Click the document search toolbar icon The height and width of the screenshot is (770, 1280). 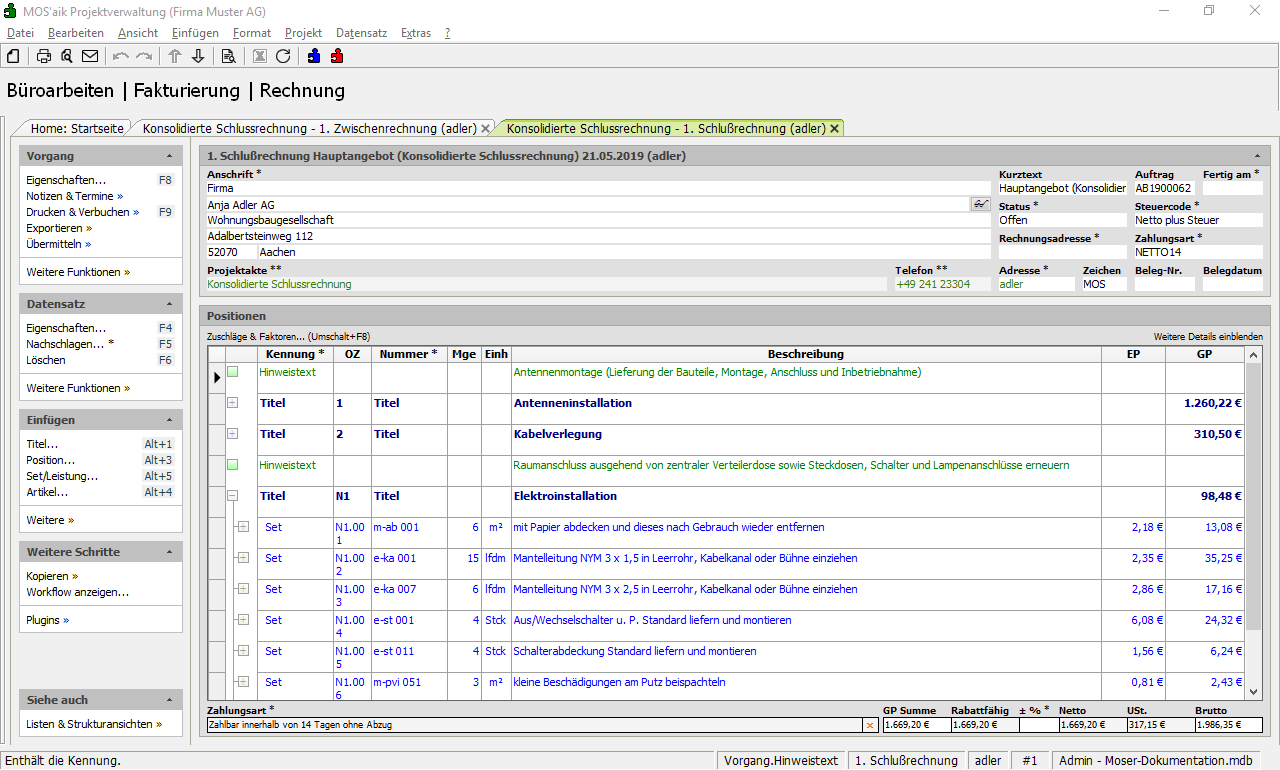[229, 56]
